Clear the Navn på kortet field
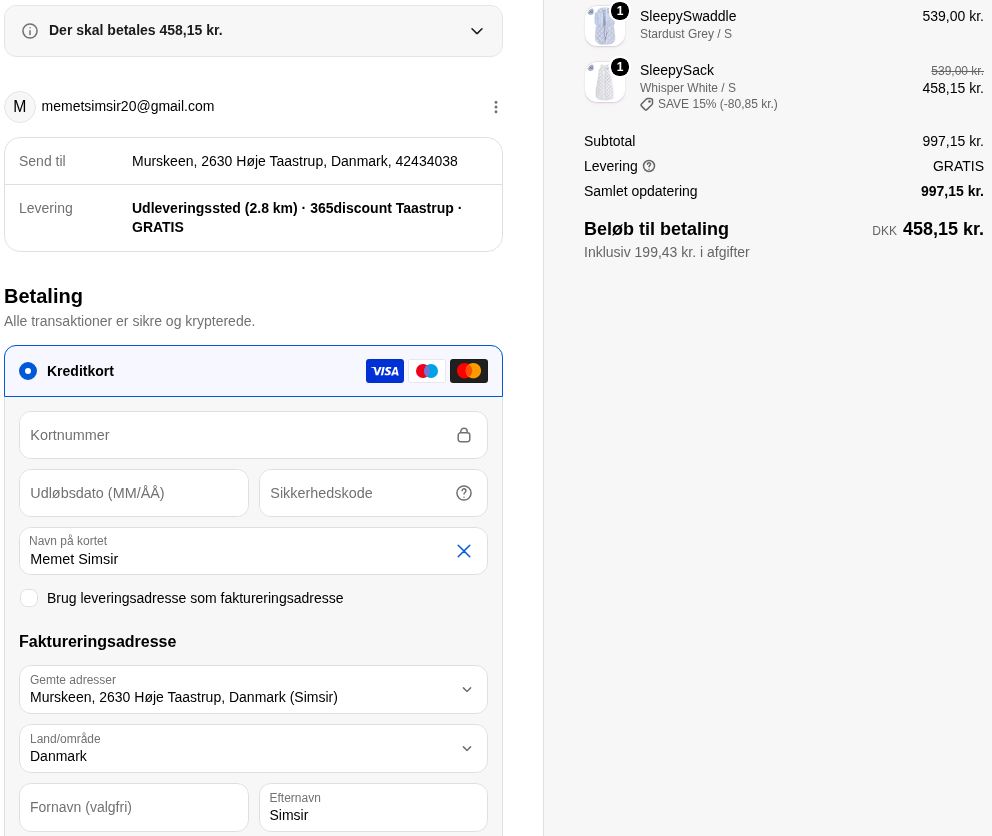This screenshot has height=836, width=992. (x=464, y=551)
